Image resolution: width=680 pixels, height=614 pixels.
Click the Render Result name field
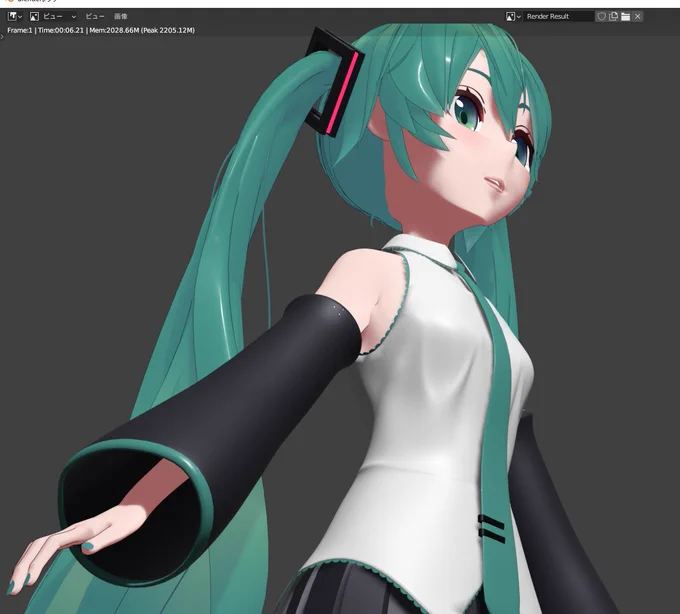click(558, 16)
